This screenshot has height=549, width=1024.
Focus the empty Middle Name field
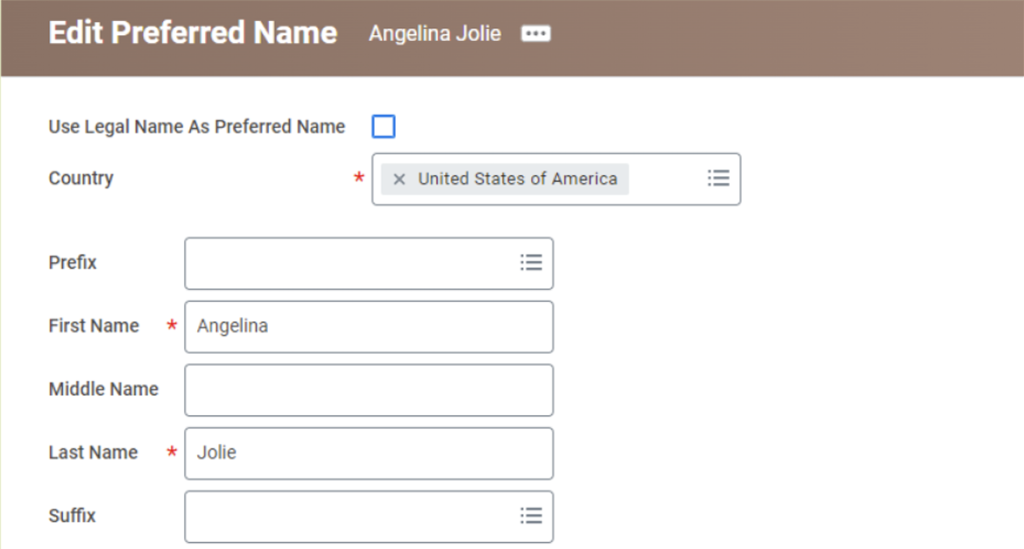pos(369,390)
